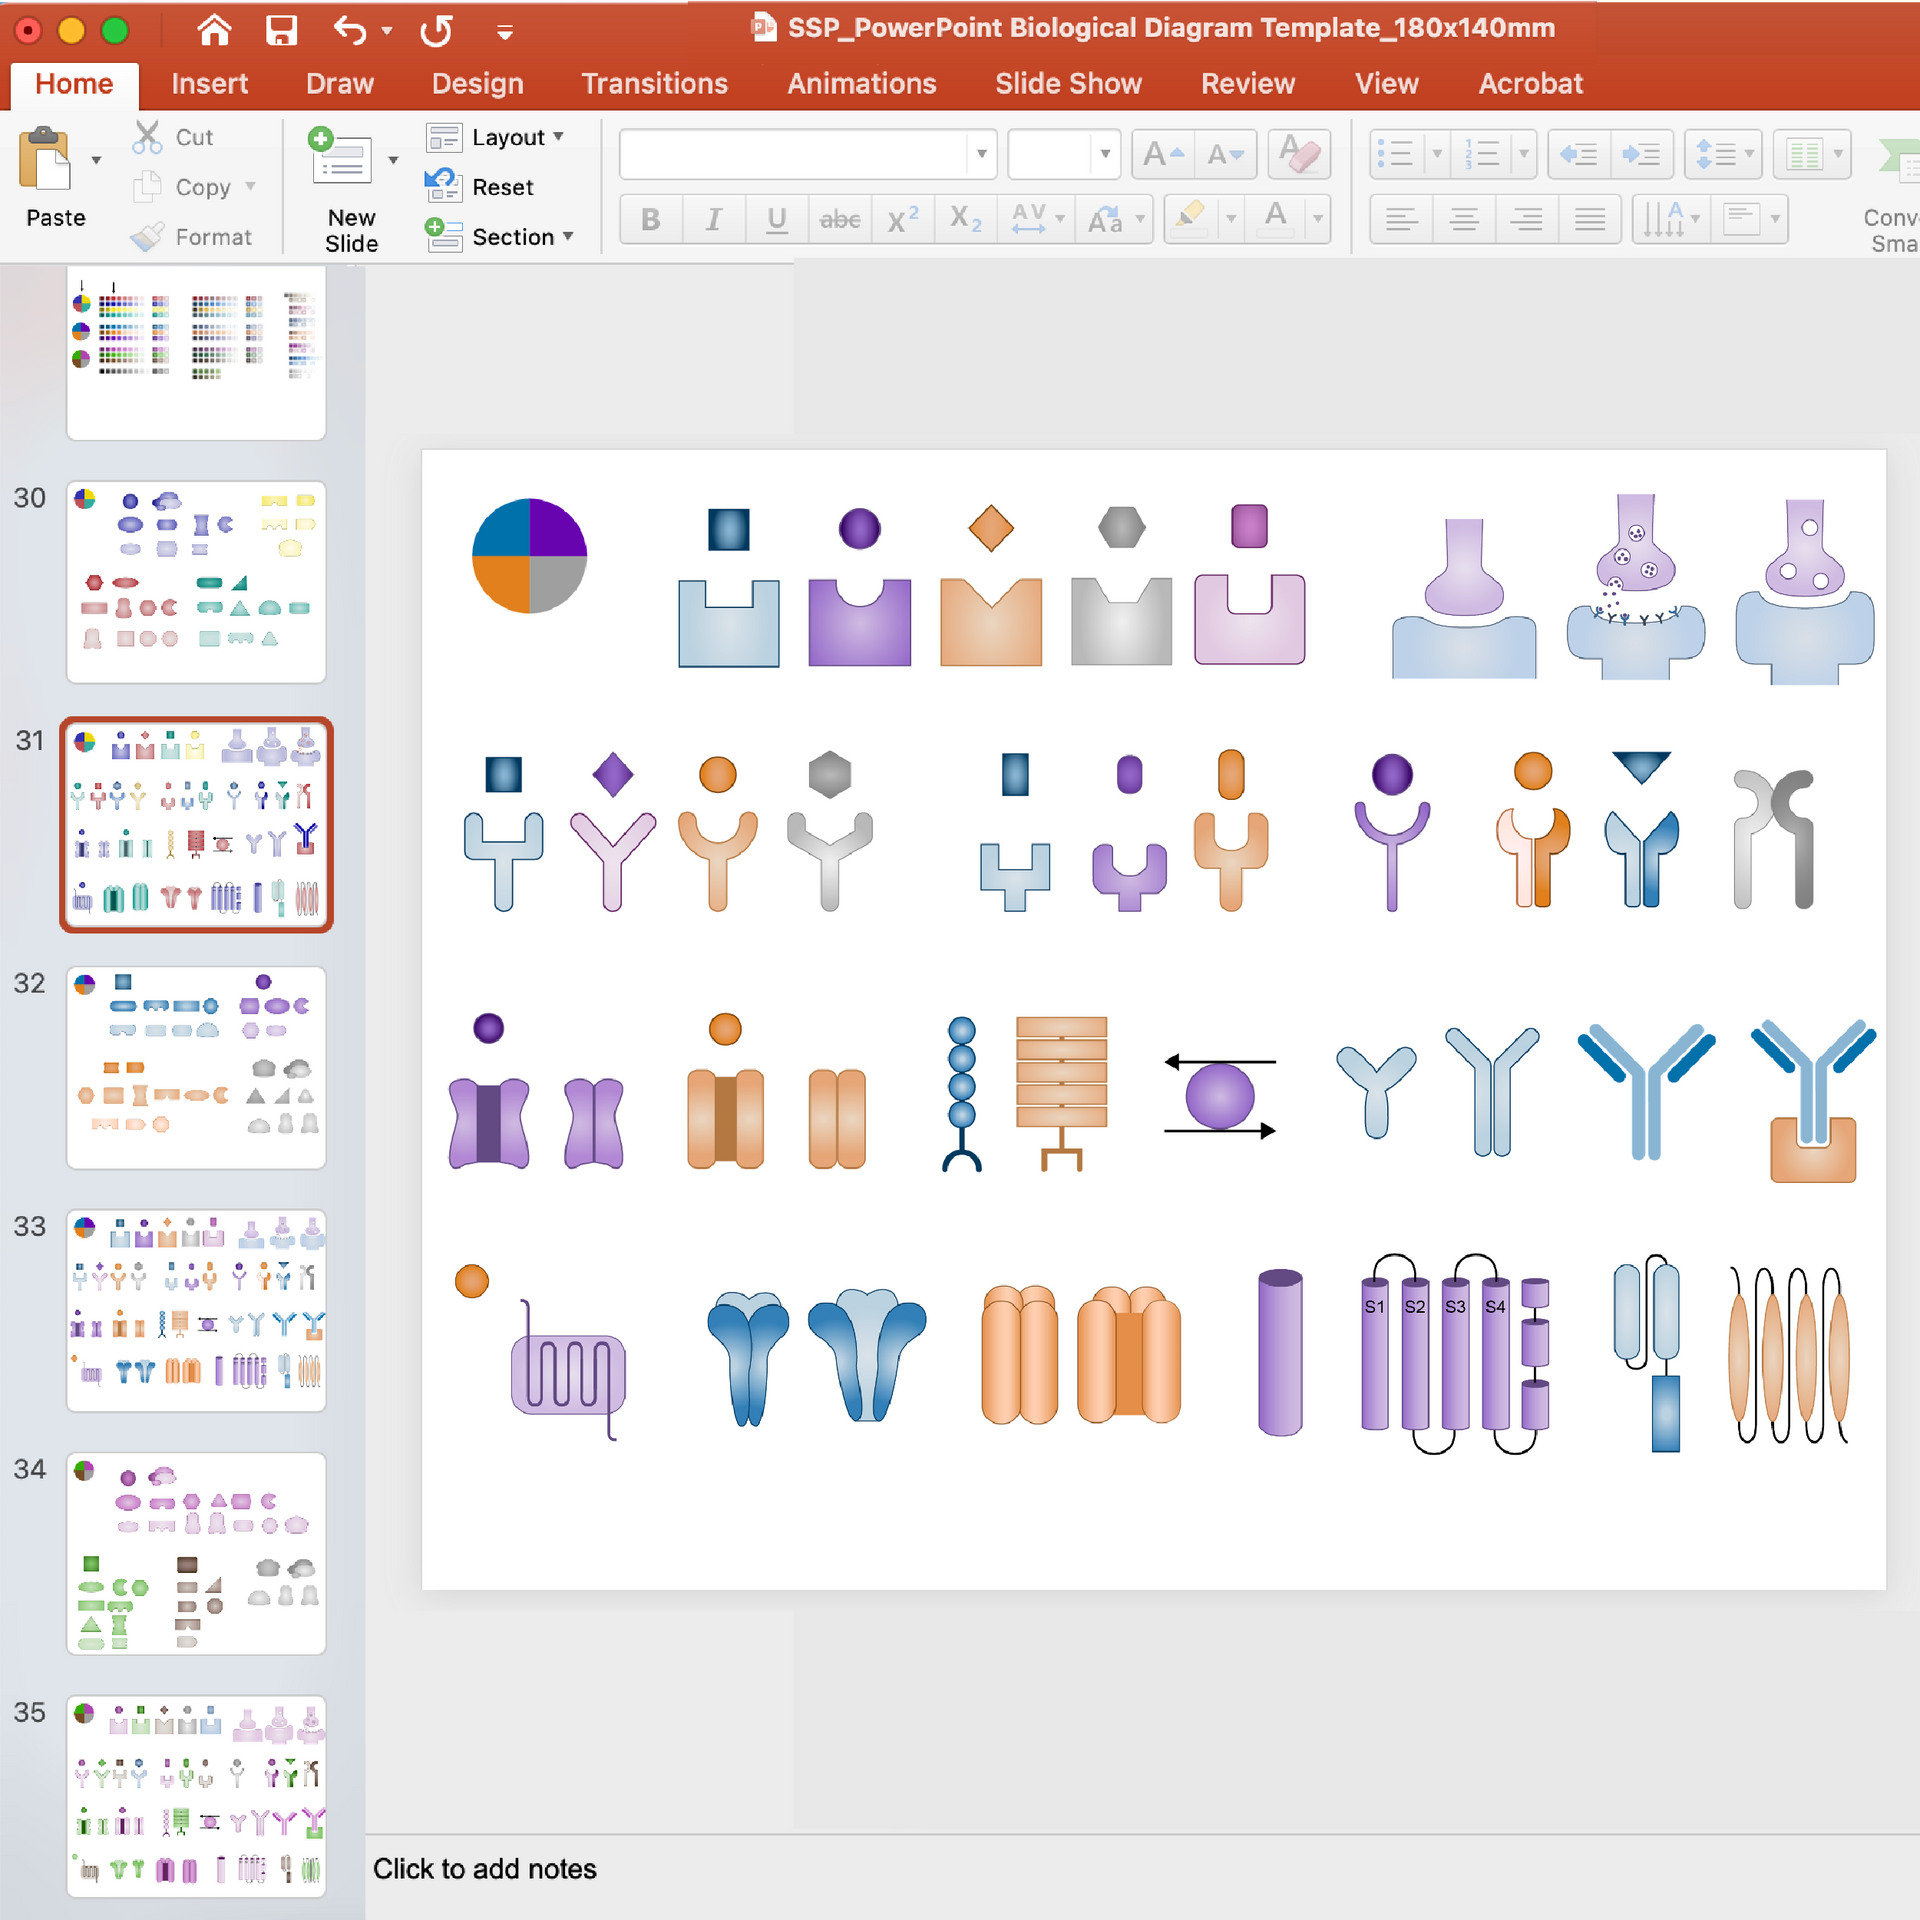Click the Increase Font Size icon
This screenshot has height=1920, width=1920.
[x=1163, y=154]
